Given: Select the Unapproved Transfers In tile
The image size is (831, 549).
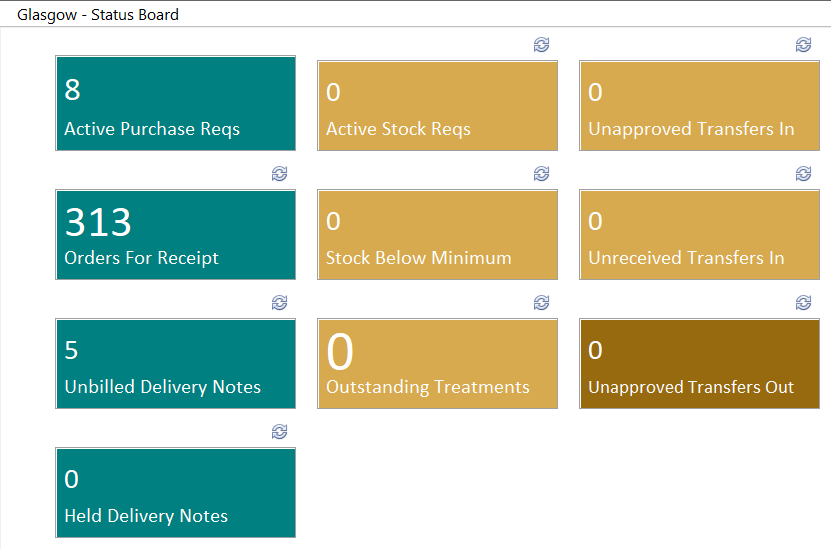Looking at the screenshot, I should click(x=700, y=105).
